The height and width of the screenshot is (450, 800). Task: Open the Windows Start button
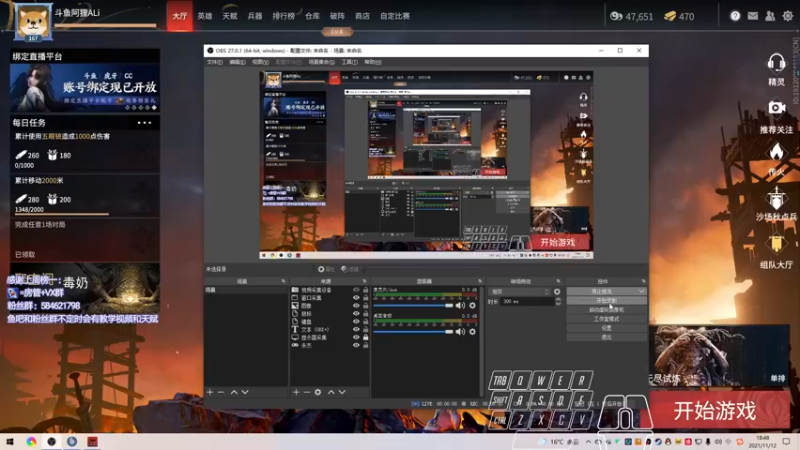10,442
